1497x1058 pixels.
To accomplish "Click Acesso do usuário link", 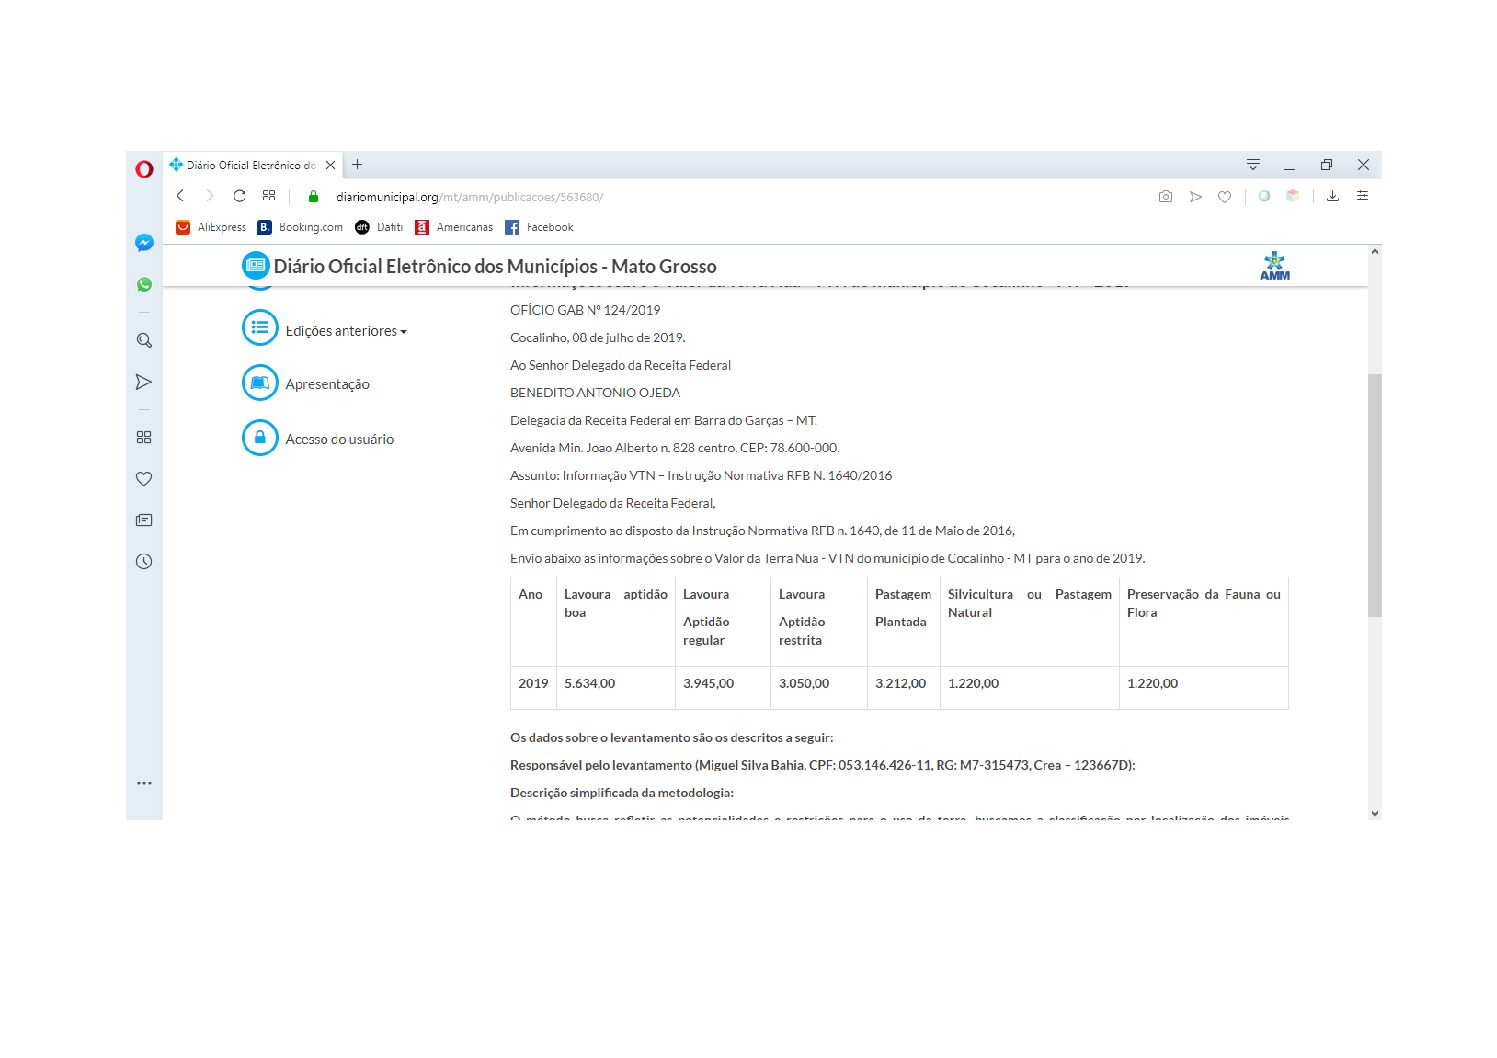I will (339, 439).
